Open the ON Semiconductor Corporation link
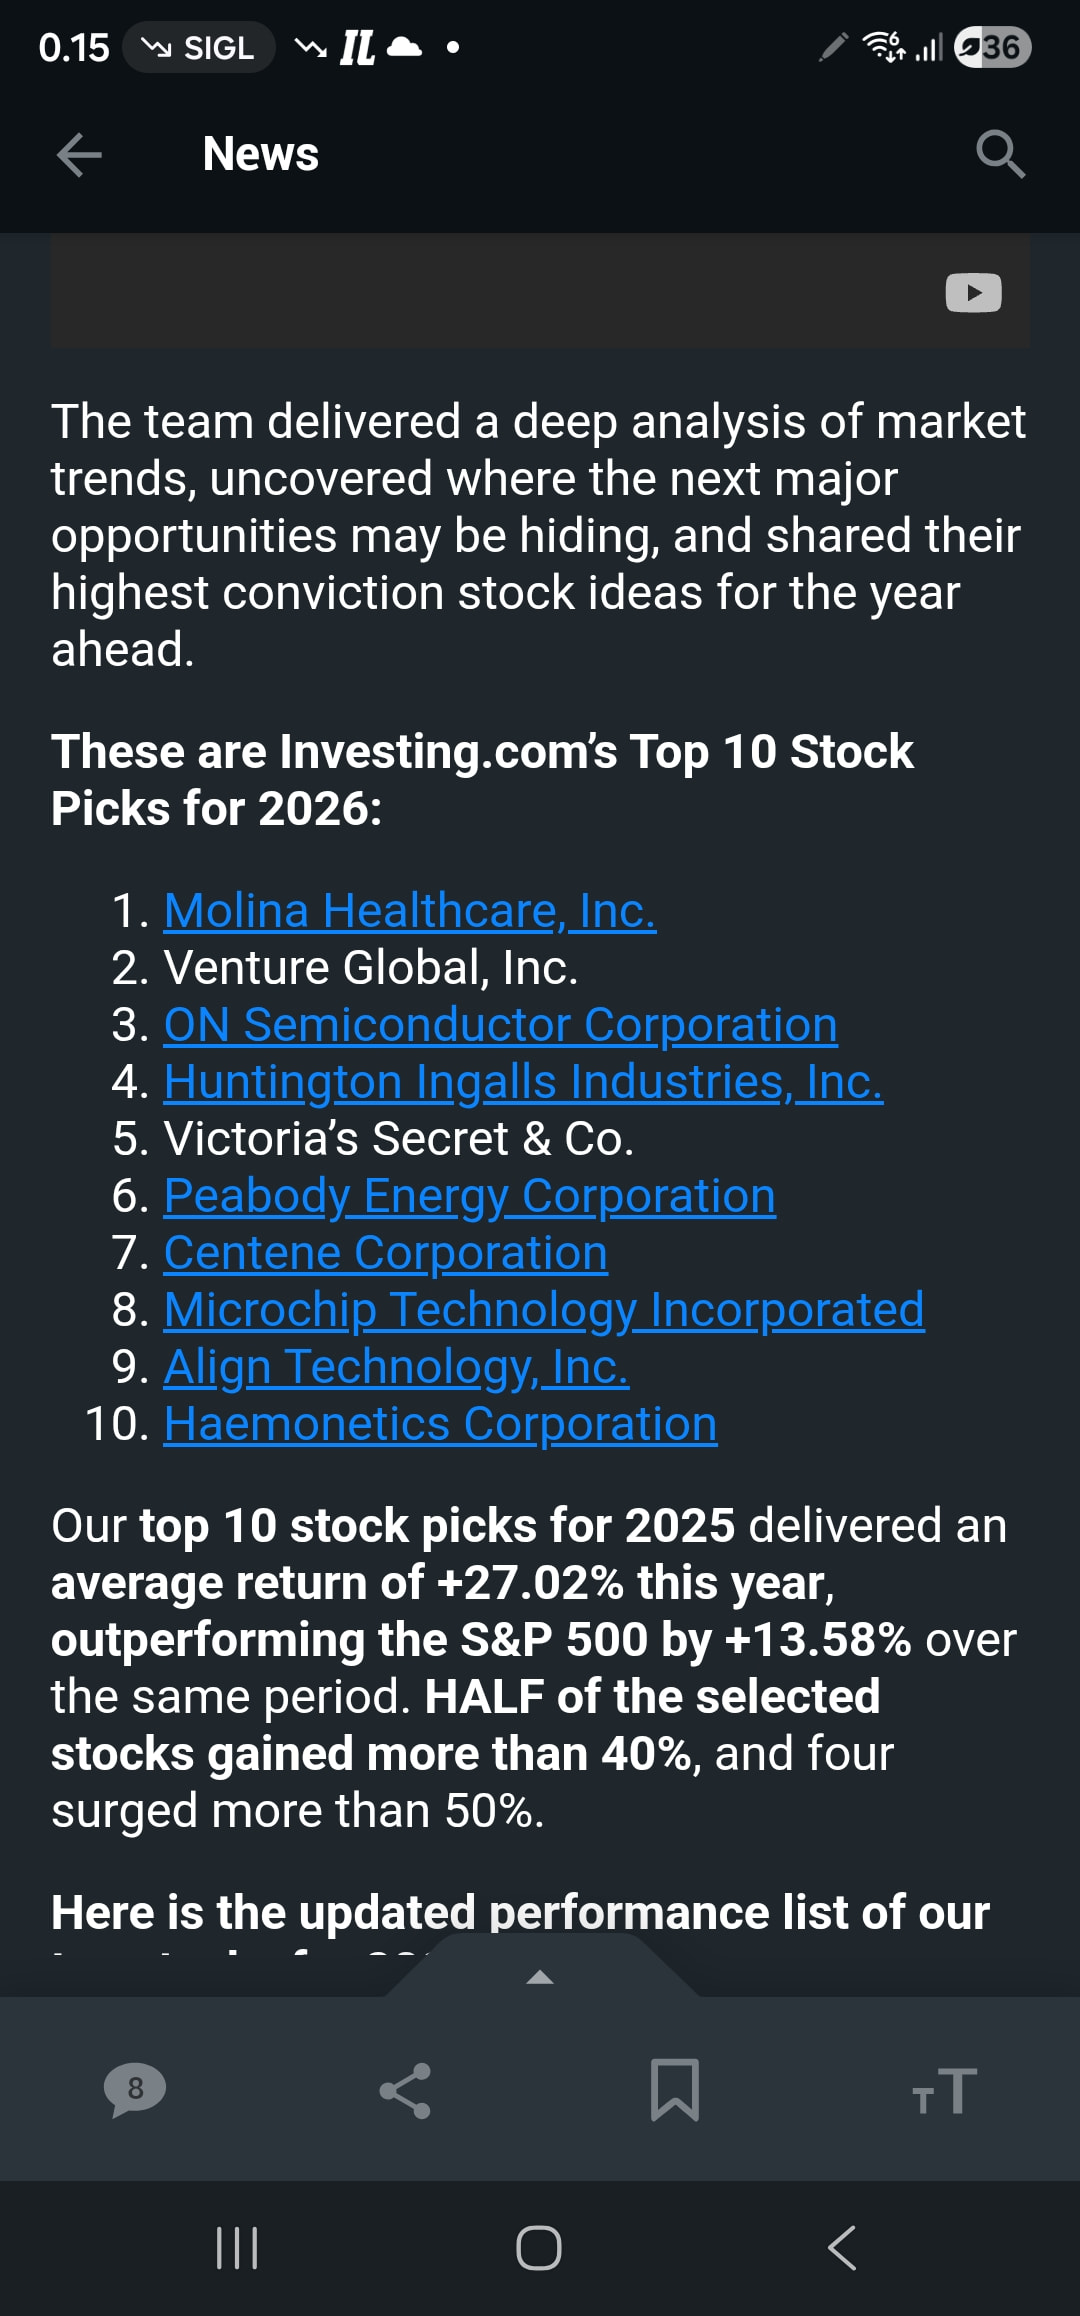 pos(500,1025)
